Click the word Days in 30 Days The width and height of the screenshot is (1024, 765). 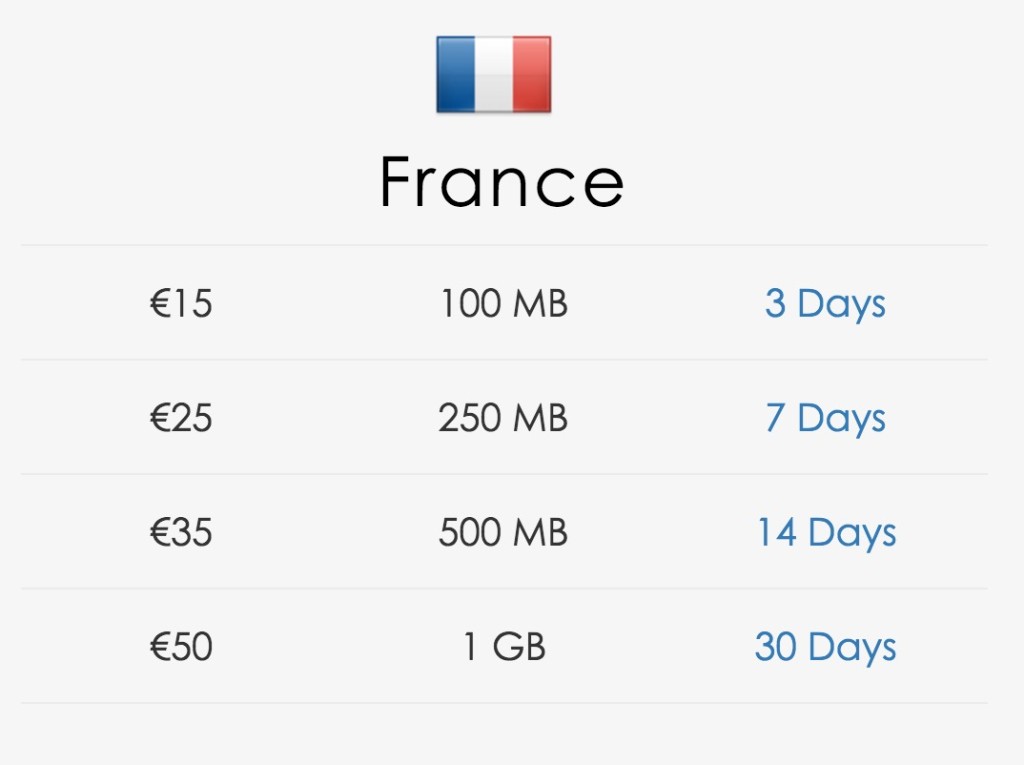point(852,648)
